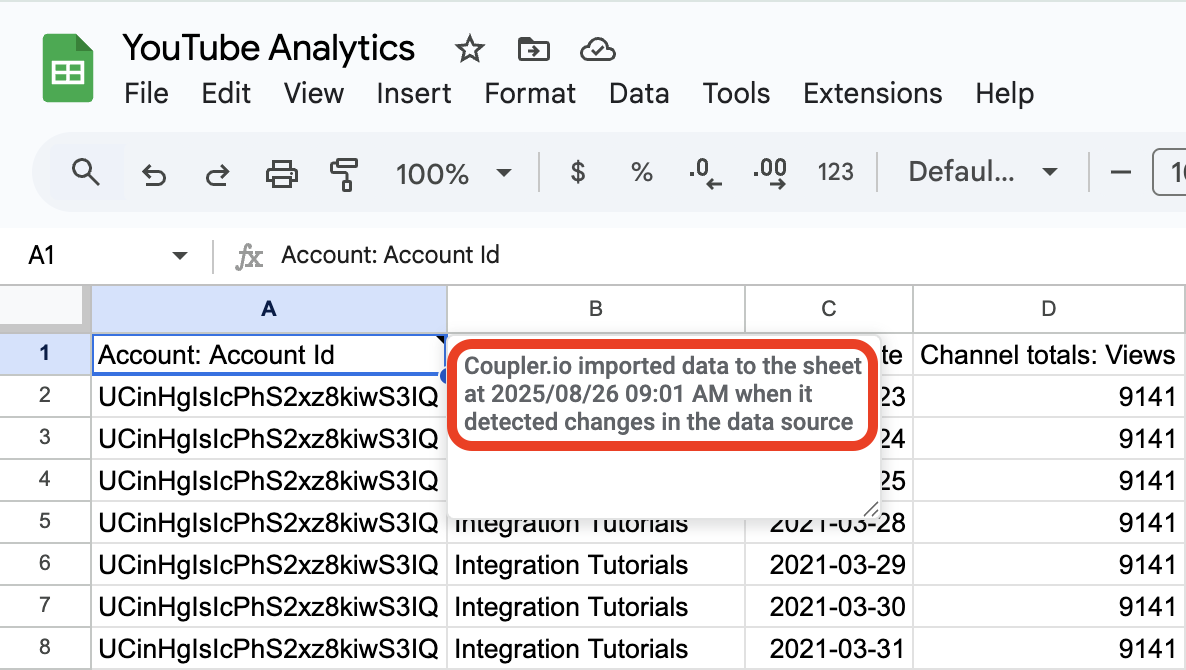The width and height of the screenshot is (1186, 670).
Task: Format as currency with dollar icon
Action: (578, 172)
